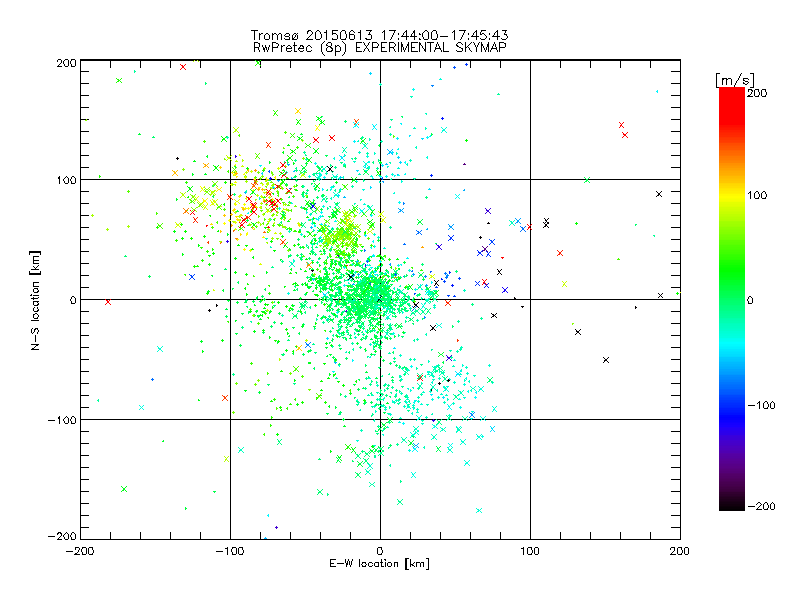Click the y-axis tick label '-200'
This screenshot has height=600, width=800.
point(62,536)
